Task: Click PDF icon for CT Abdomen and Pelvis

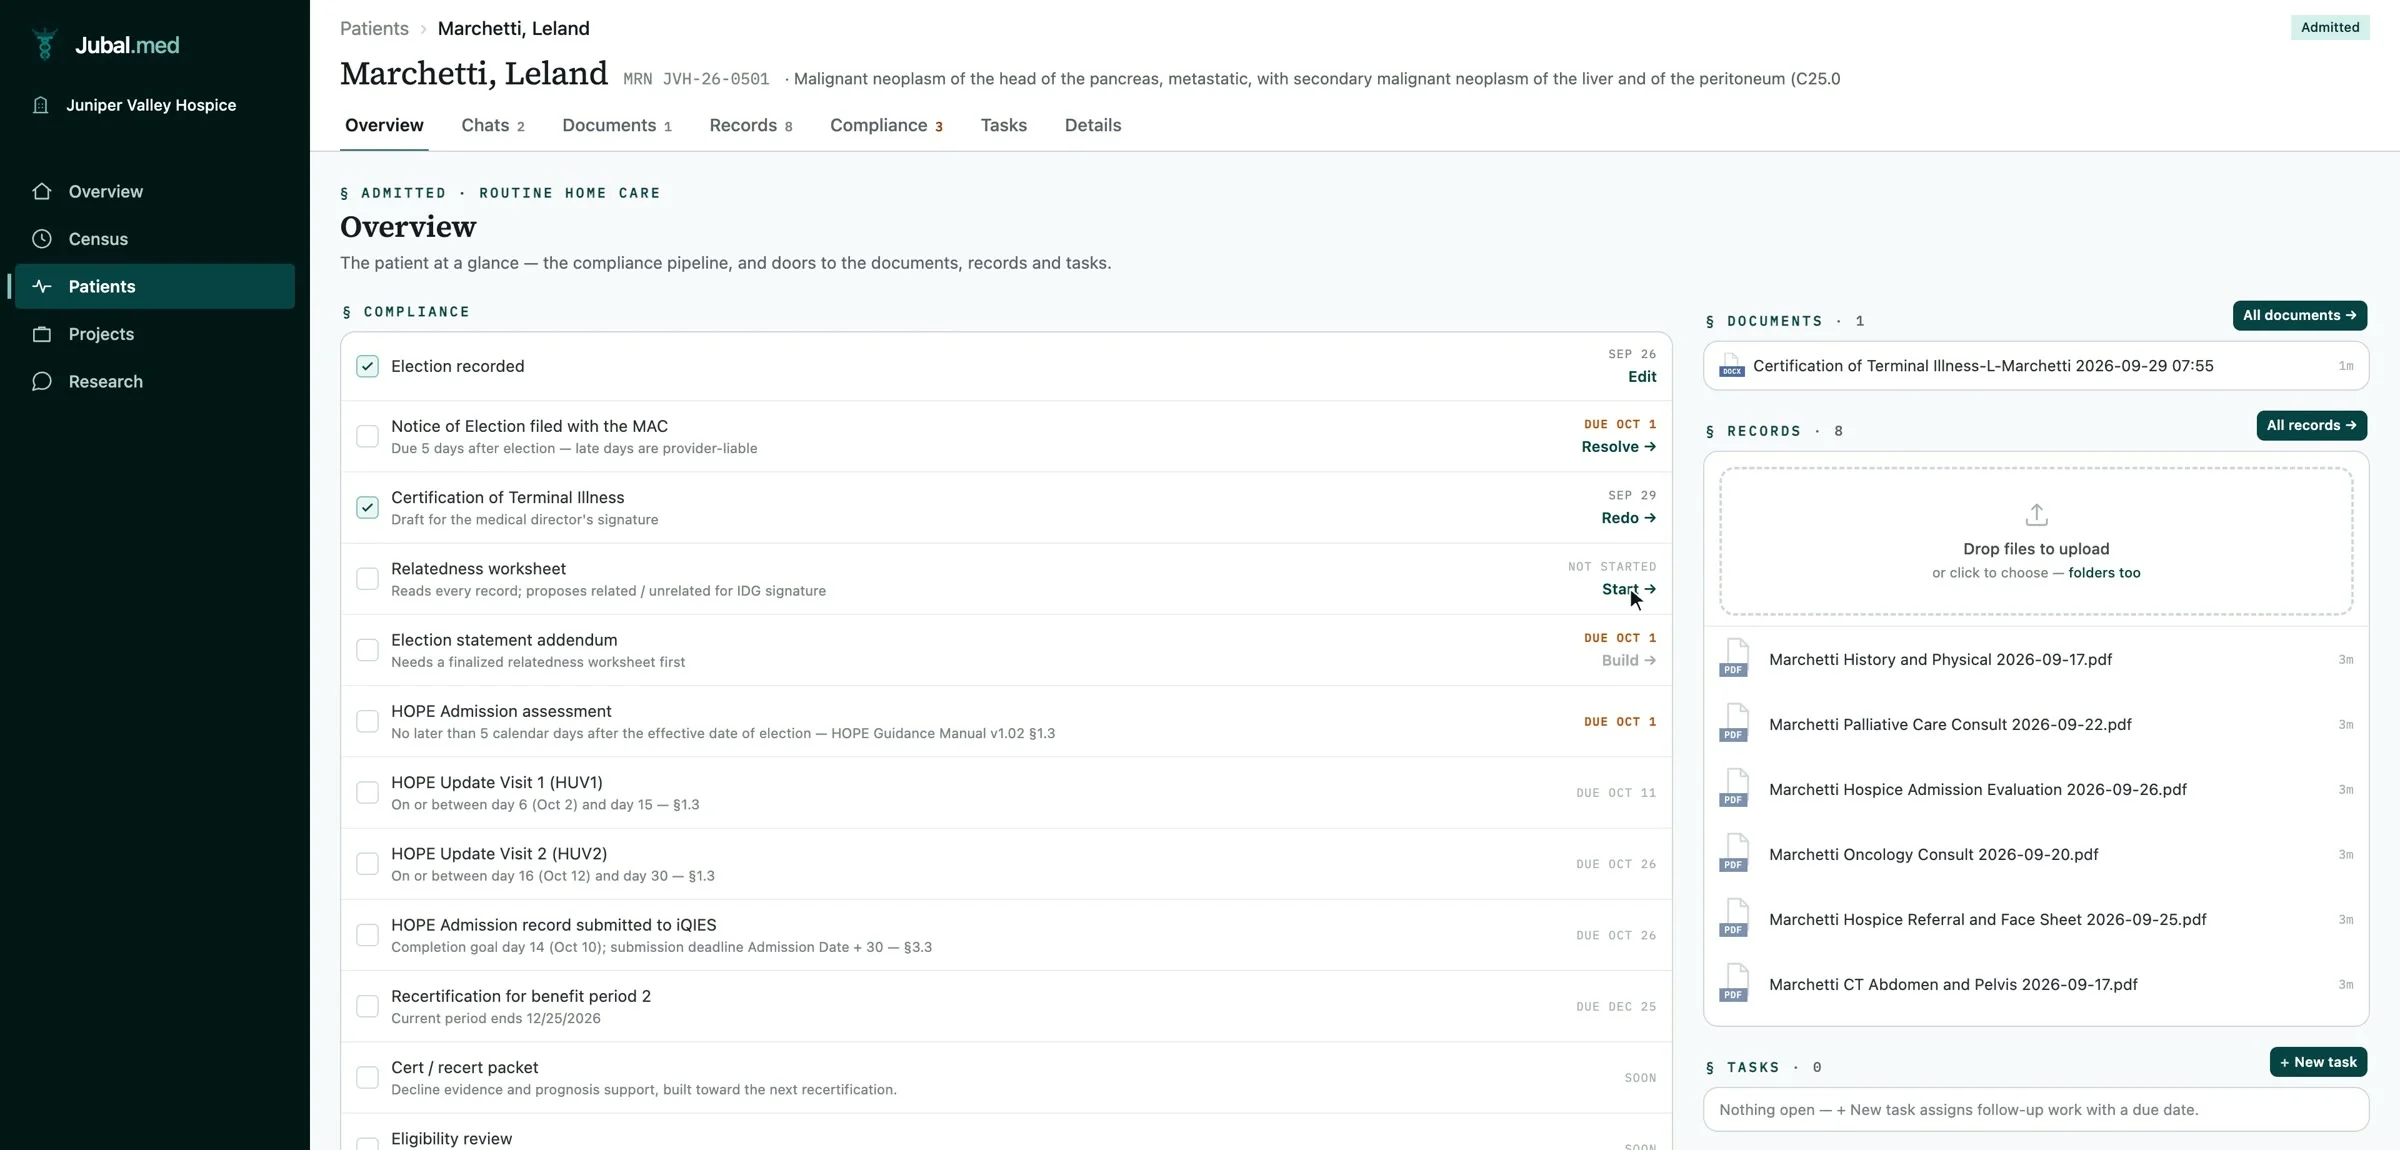Action: [1734, 984]
